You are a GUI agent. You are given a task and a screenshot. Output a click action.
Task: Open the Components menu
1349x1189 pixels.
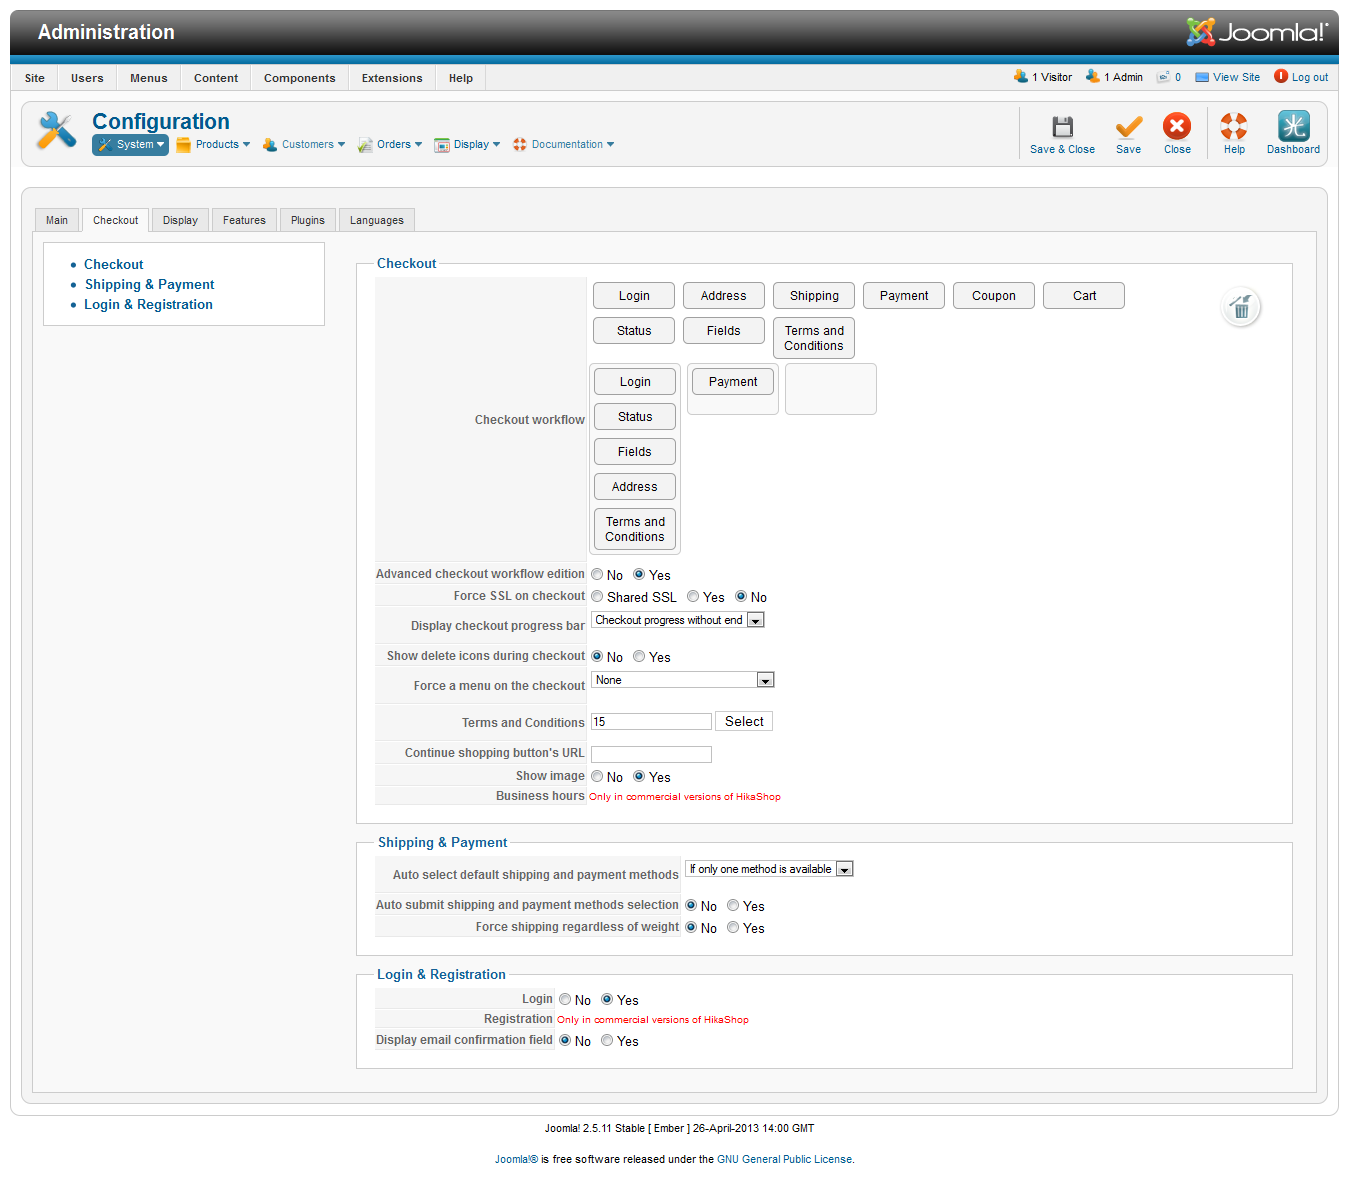300,78
